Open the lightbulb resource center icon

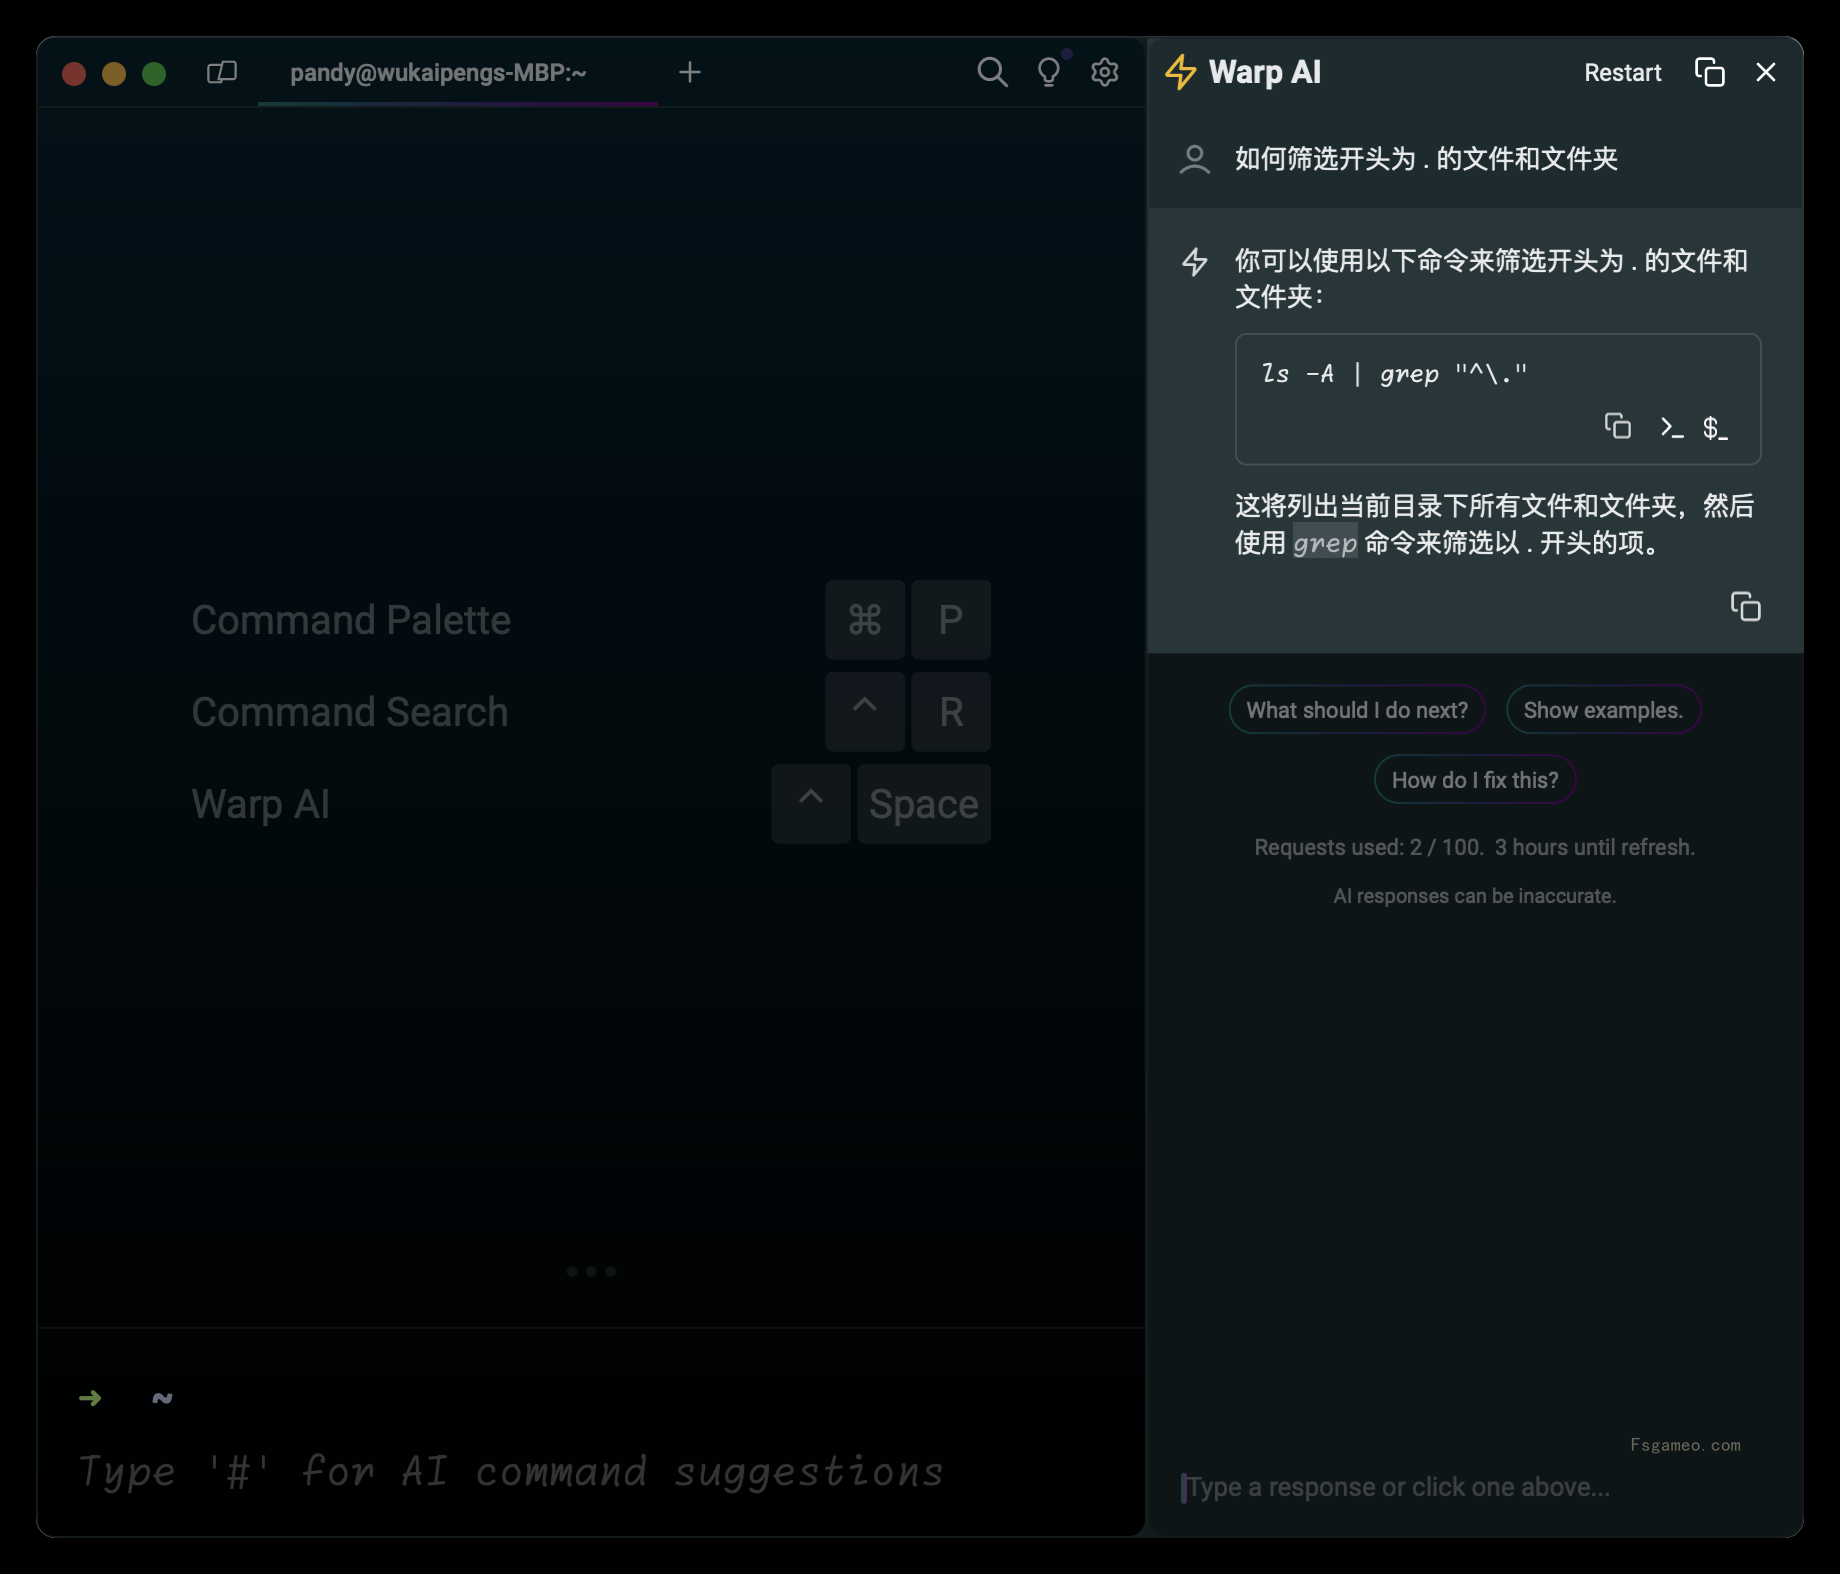click(1049, 72)
